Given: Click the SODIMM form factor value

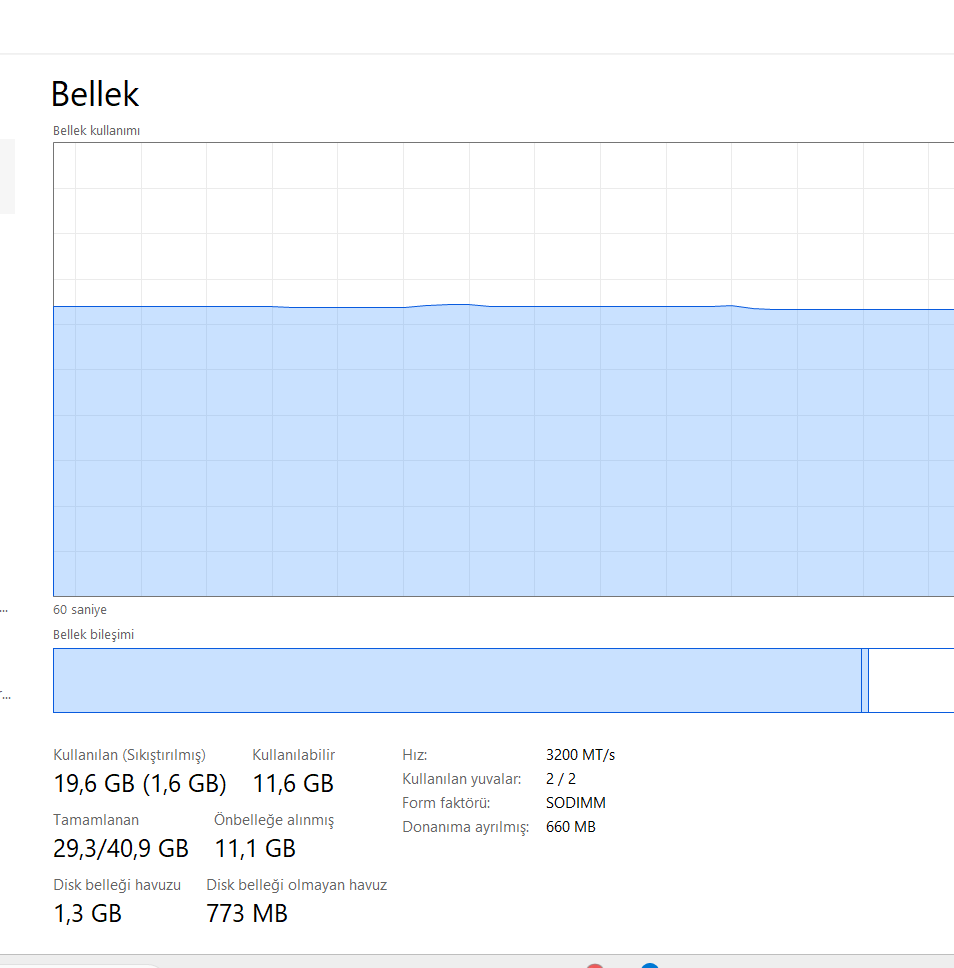Looking at the screenshot, I should click(x=575, y=803).
